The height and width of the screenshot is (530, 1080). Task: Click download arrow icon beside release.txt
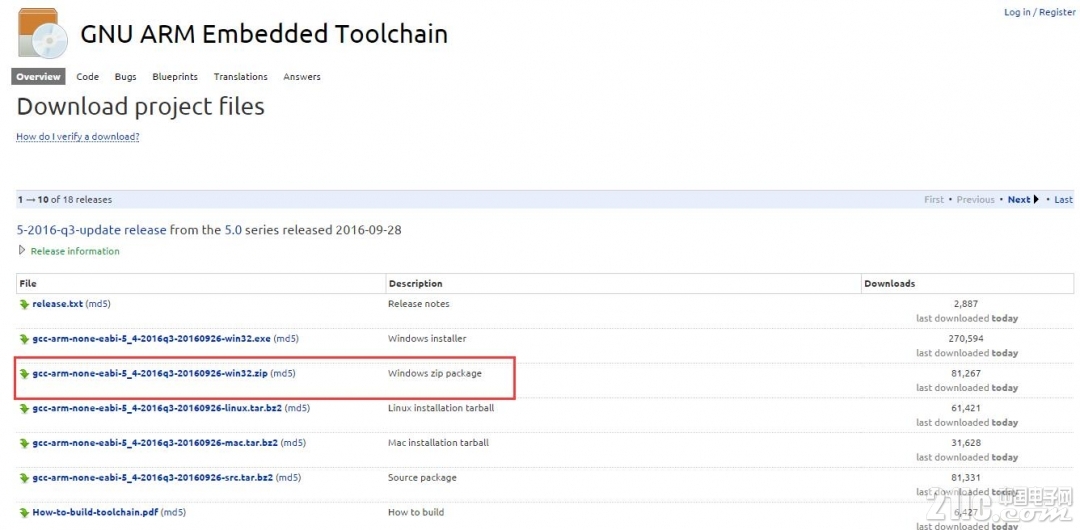(x=24, y=305)
